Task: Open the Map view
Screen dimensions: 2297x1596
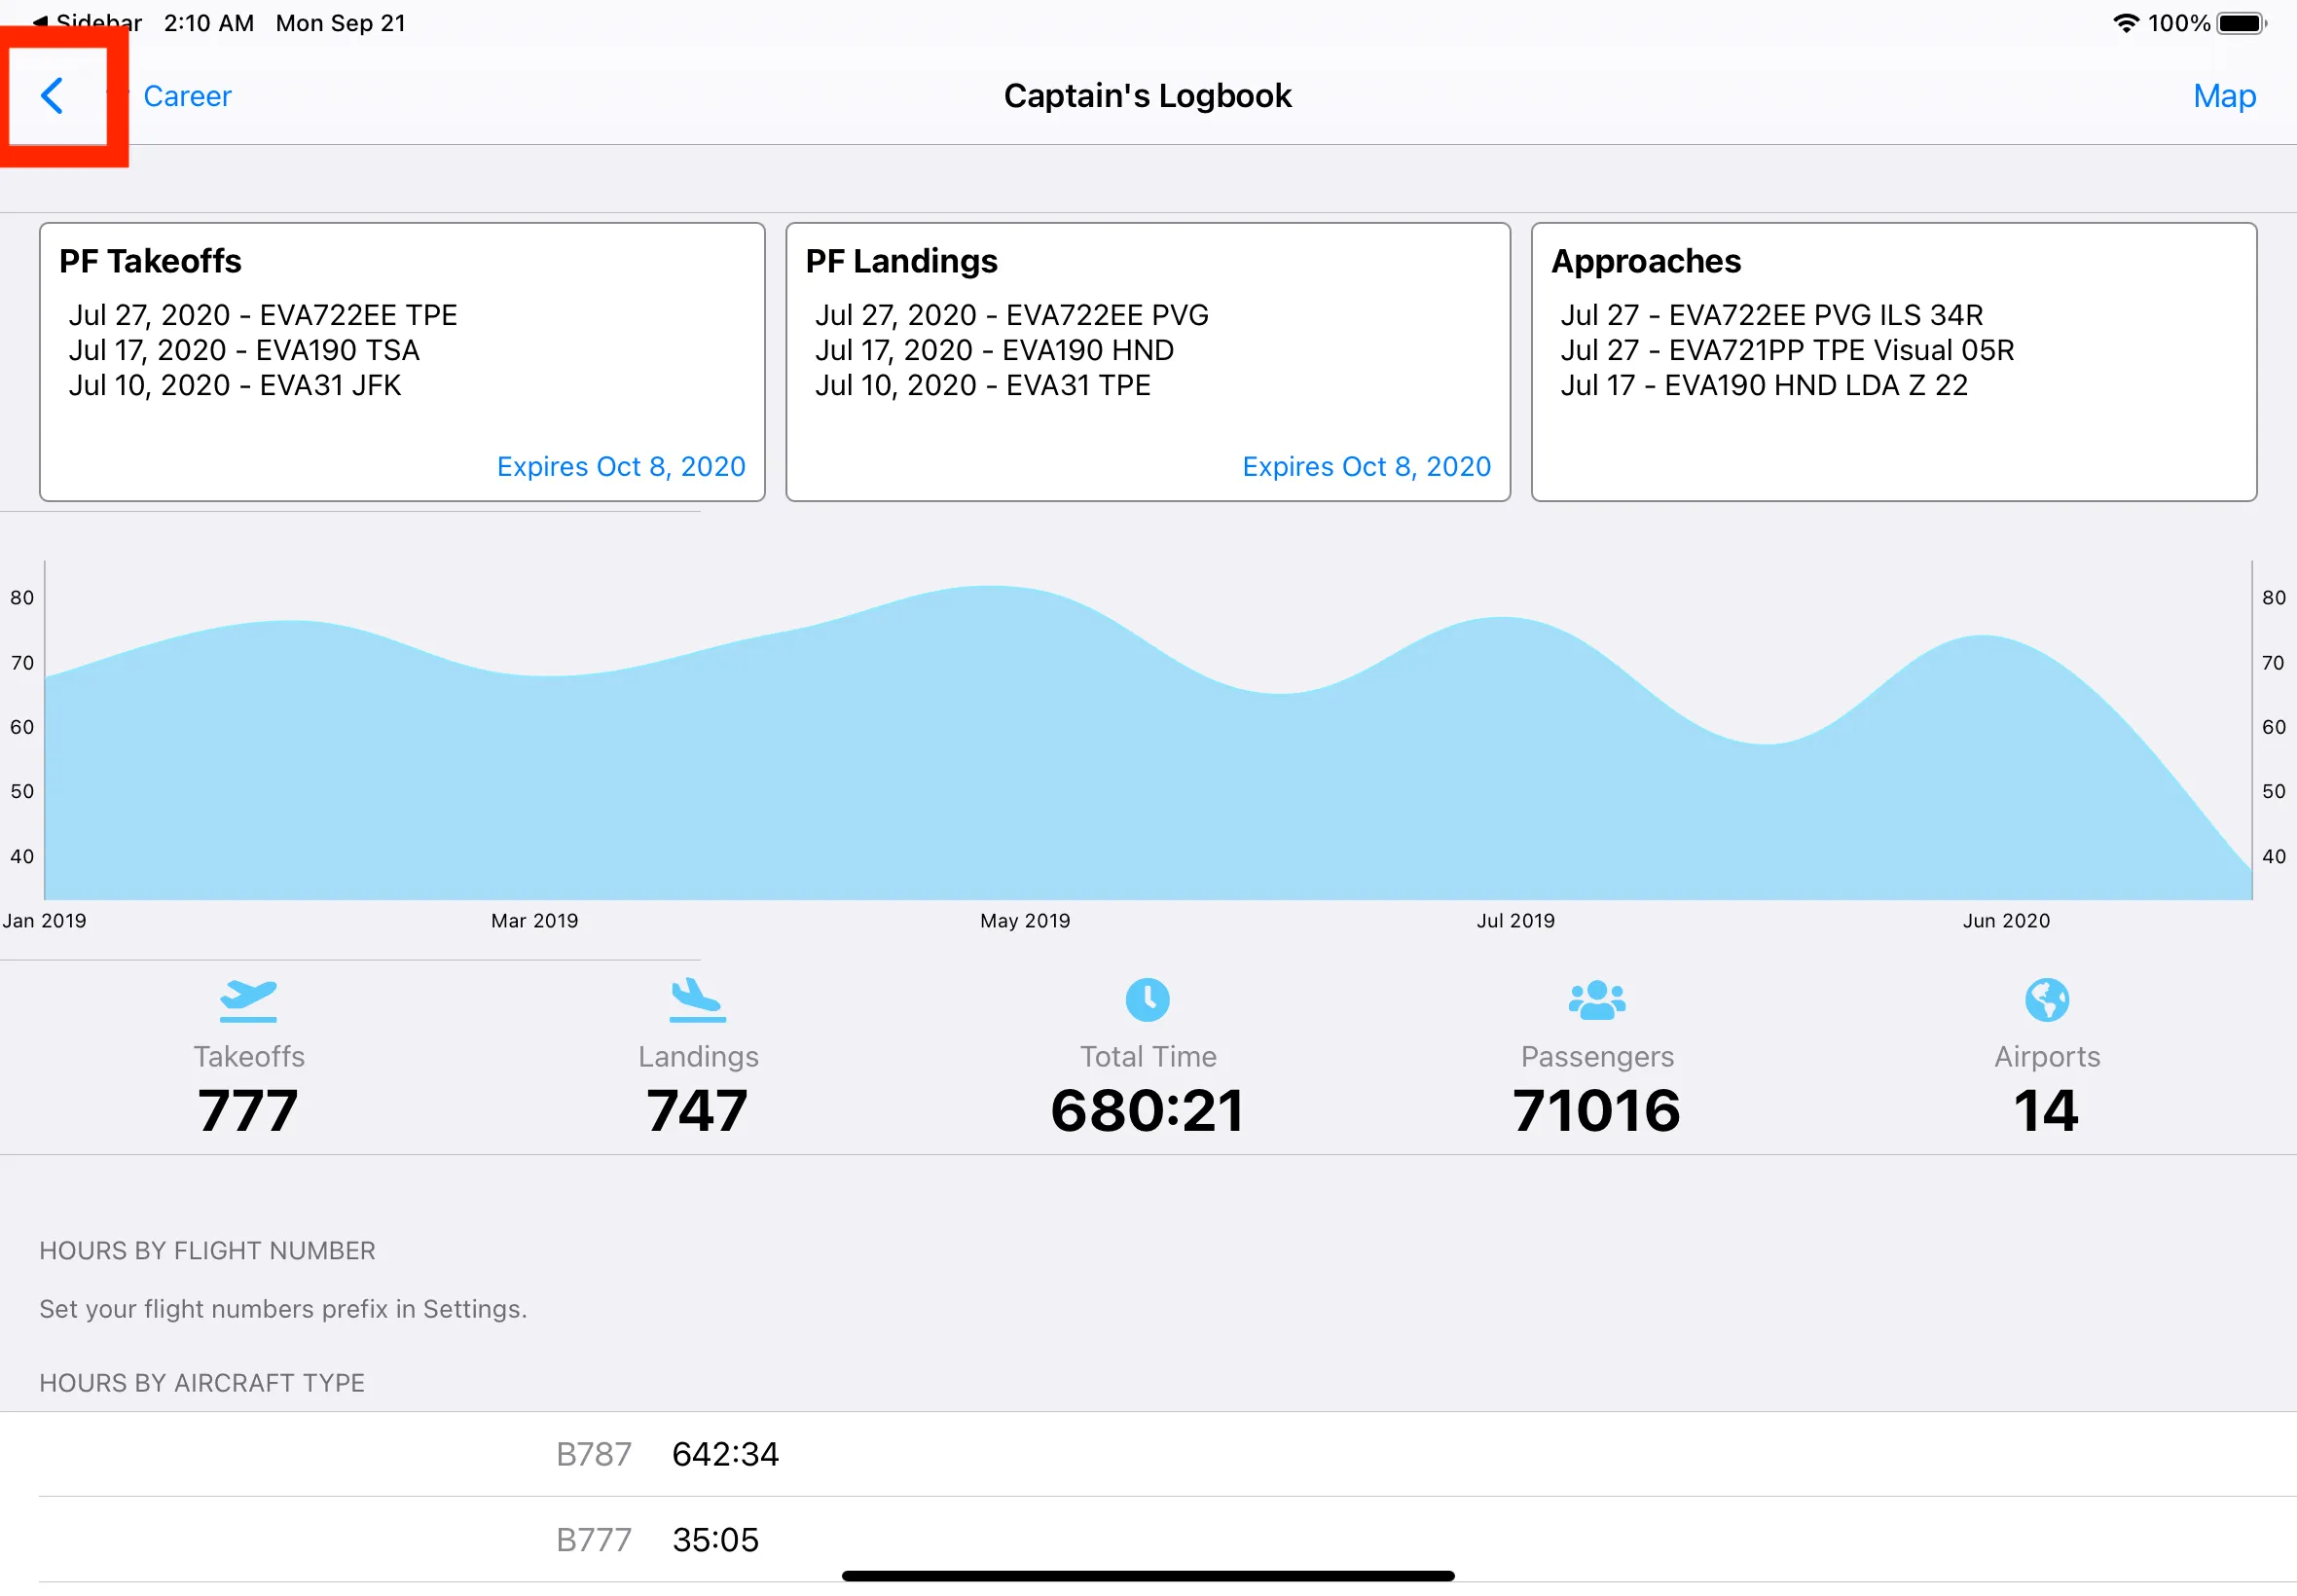Action: click(x=2223, y=96)
